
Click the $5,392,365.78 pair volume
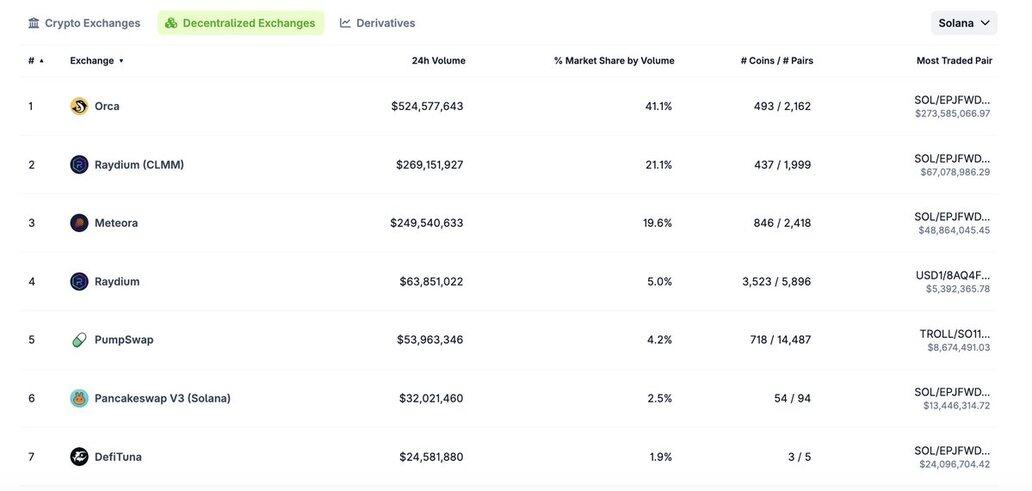coord(958,289)
